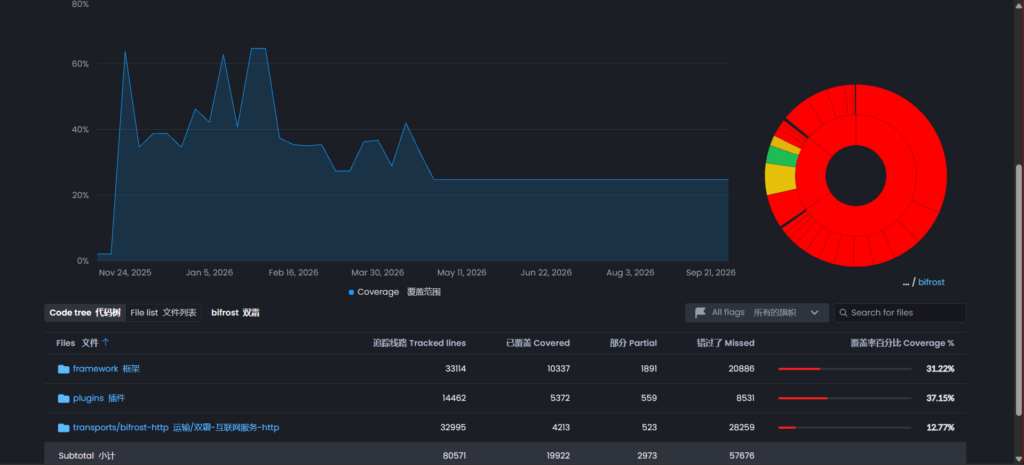Sort table by Partial column
Image resolution: width=1024 pixels, height=465 pixels.
(x=633, y=343)
